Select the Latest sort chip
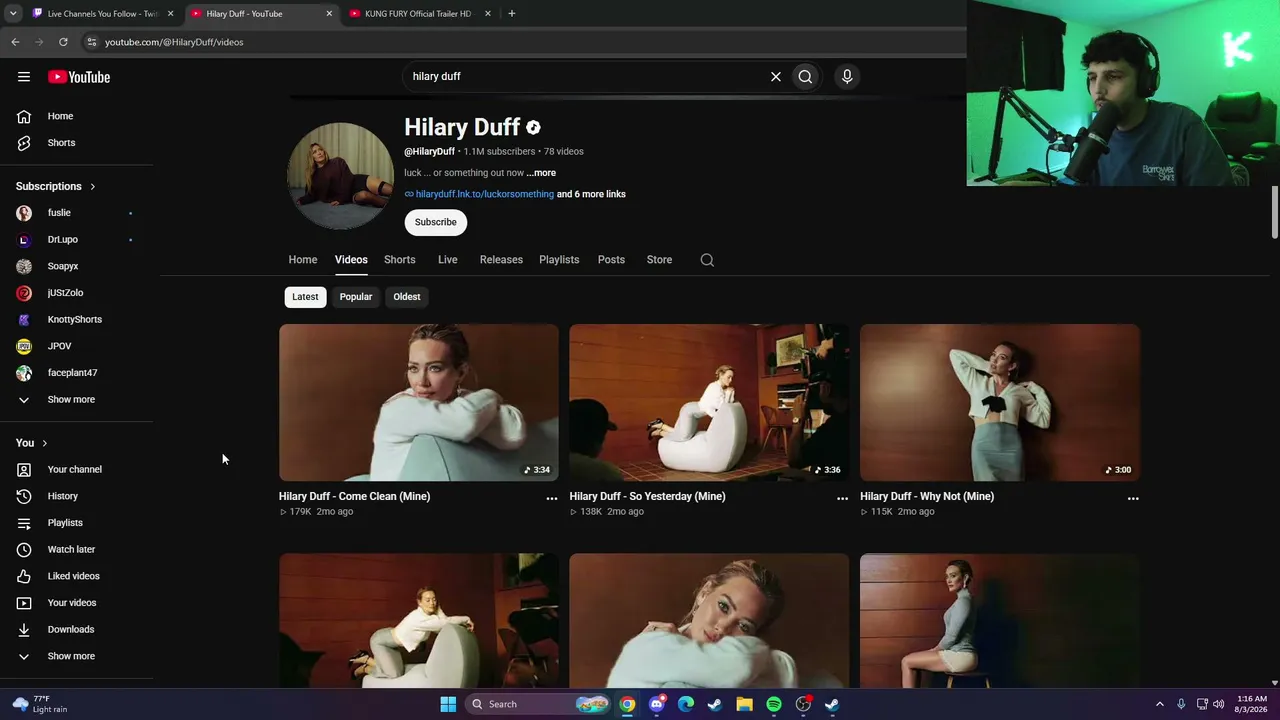 click(305, 297)
